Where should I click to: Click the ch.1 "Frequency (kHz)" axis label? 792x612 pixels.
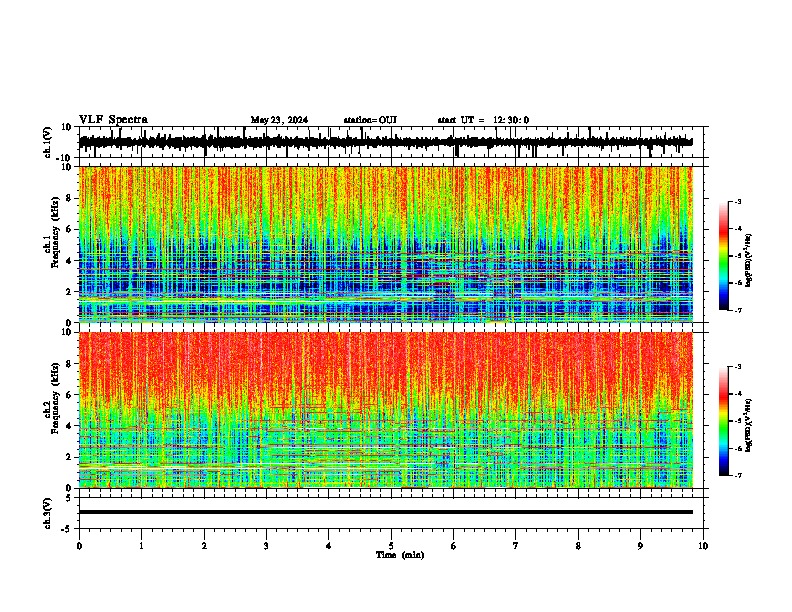[x=55, y=233]
